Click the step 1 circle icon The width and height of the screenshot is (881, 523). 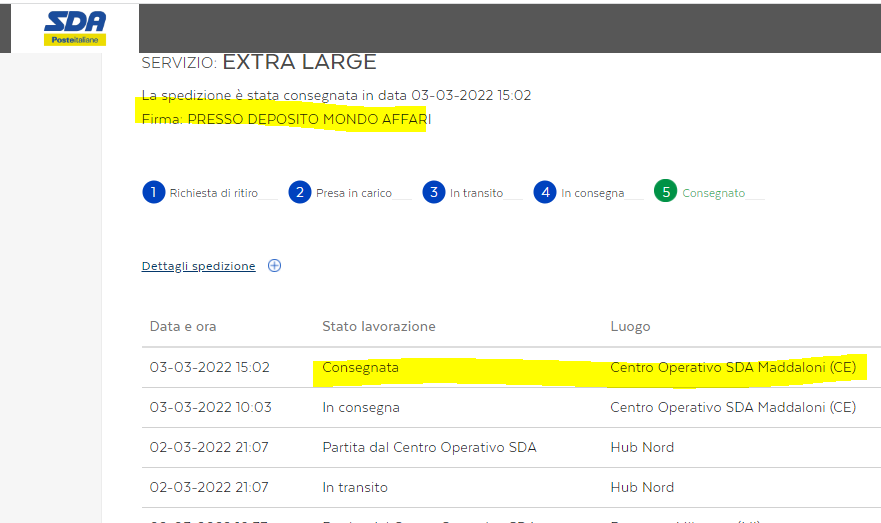click(x=153, y=192)
